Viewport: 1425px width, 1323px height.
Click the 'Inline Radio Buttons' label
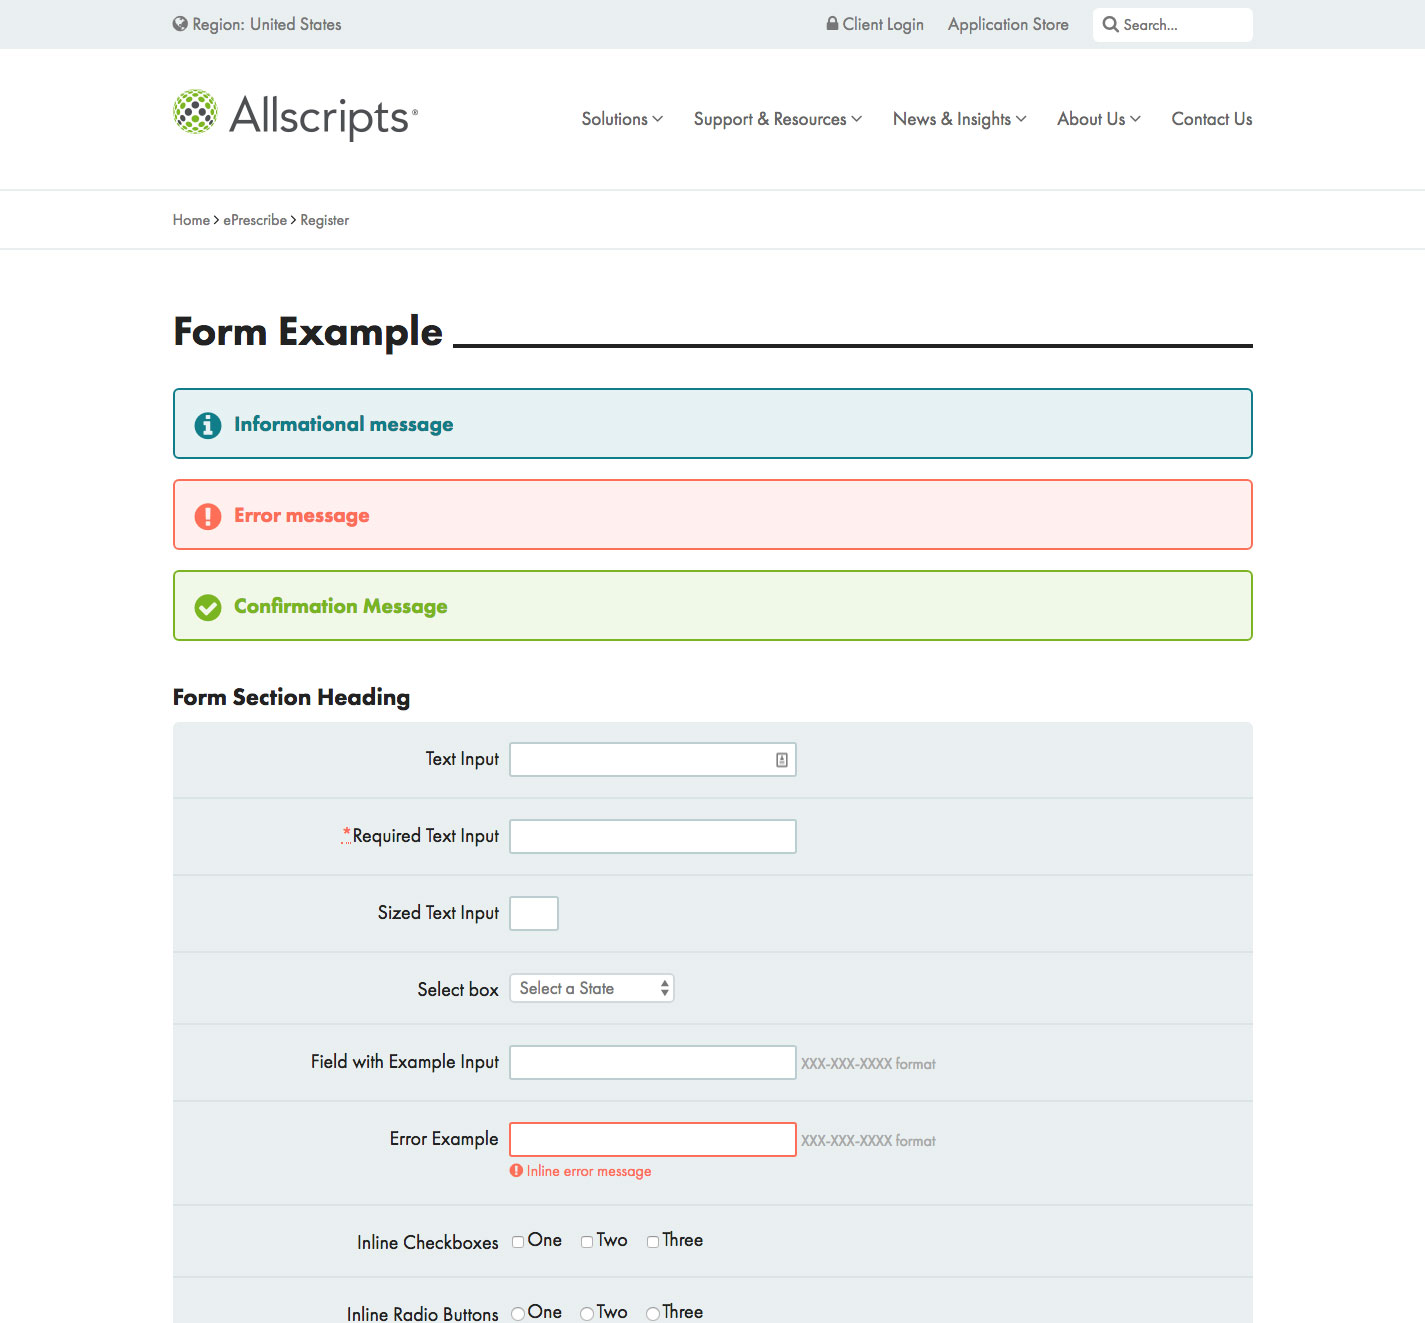tap(422, 1314)
